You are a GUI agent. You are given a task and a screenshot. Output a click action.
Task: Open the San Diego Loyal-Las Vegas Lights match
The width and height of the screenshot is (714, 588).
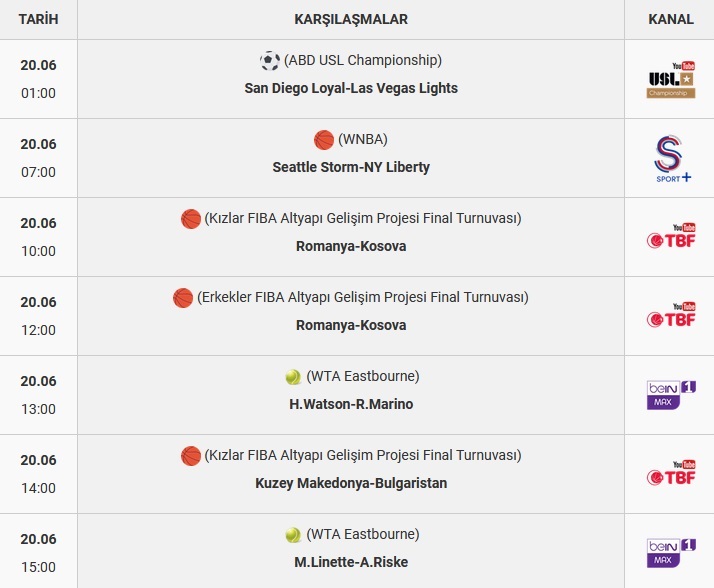tap(351, 88)
